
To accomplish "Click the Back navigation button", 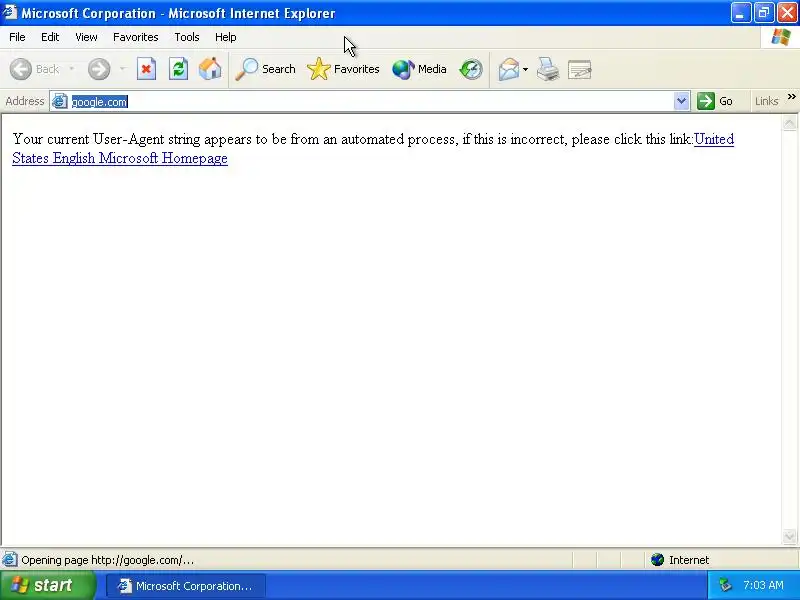I will 35,69.
